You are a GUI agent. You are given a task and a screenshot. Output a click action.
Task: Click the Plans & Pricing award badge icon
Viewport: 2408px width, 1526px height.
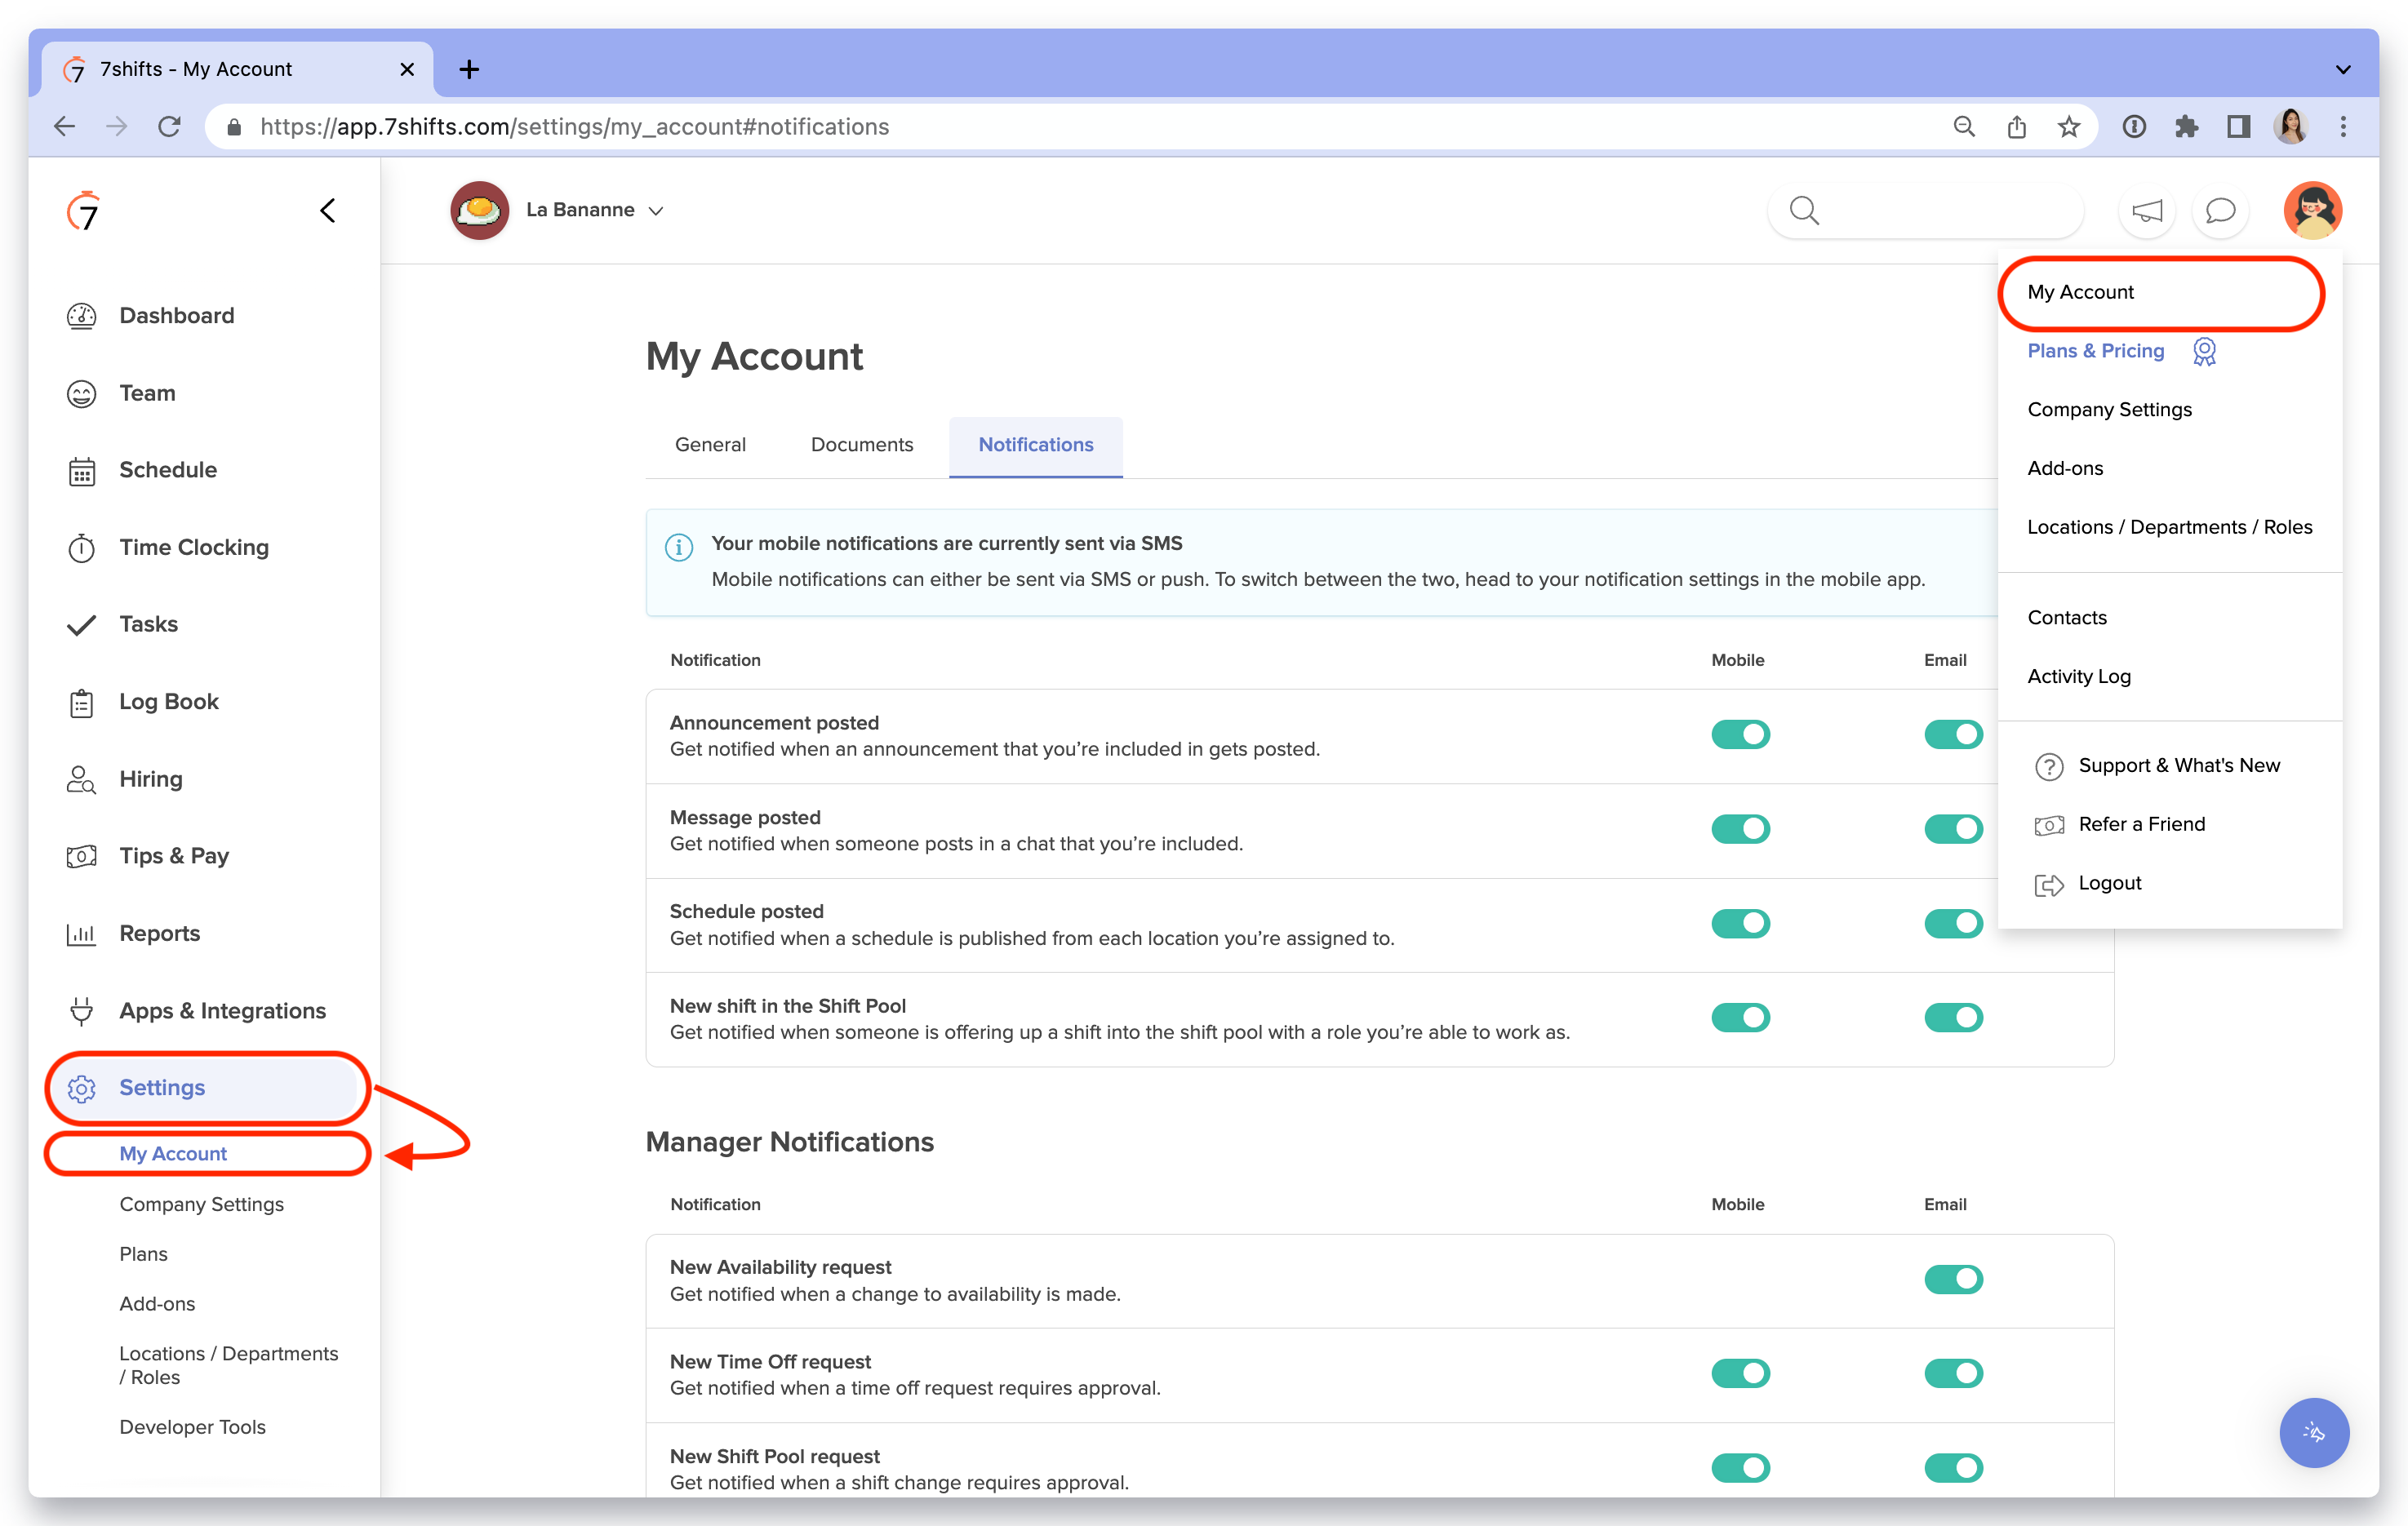tap(2204, 351)
